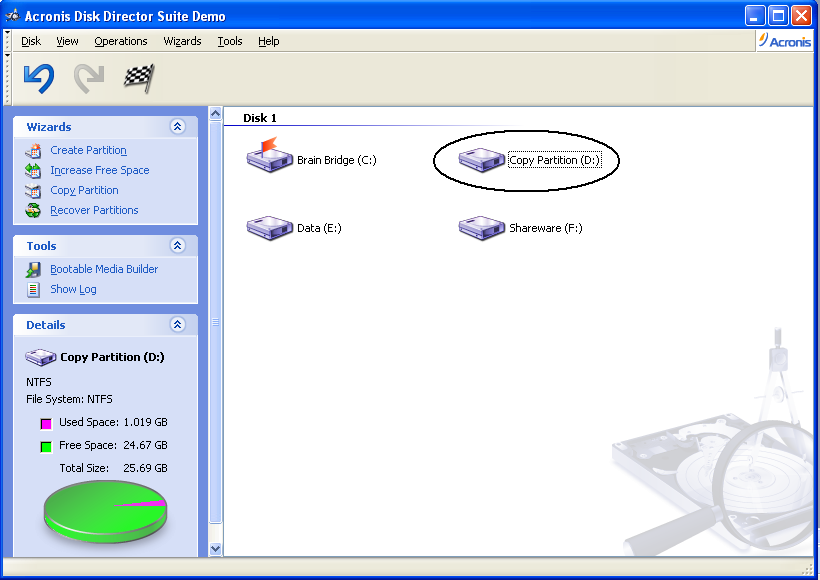Click the Wizards panel title
This screenshot has height=580, width=820.
49,127
